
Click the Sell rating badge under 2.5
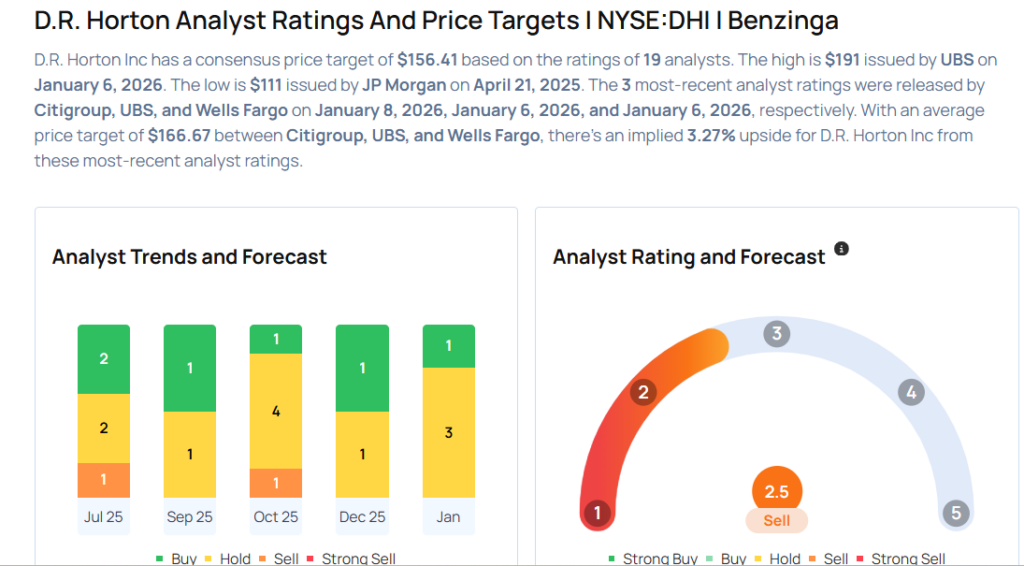(777, 520)
